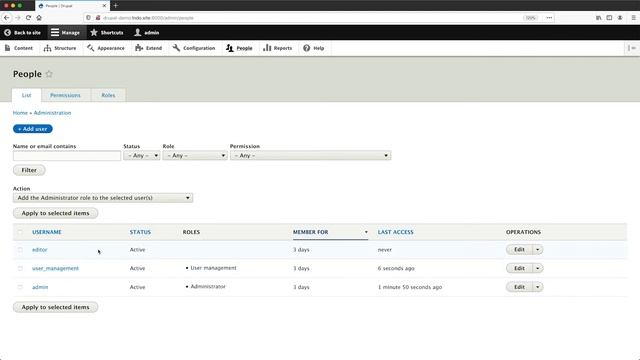Screen dimensions: 640x360
Task: Open the Role filter dropdown
Action: point(195,156)
